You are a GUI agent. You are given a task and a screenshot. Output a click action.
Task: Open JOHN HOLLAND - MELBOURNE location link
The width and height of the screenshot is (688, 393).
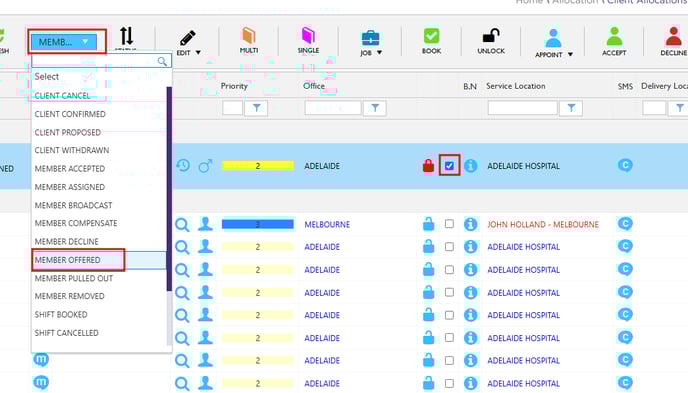click(x=543, y=225)
